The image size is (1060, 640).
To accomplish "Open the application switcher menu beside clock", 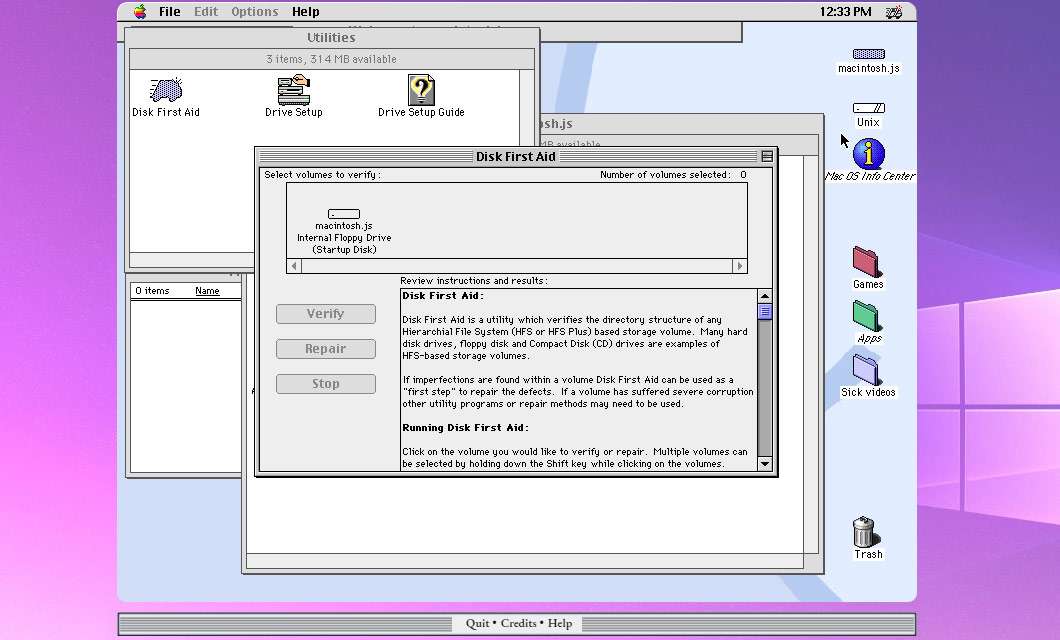I will [x=894, y=12].
